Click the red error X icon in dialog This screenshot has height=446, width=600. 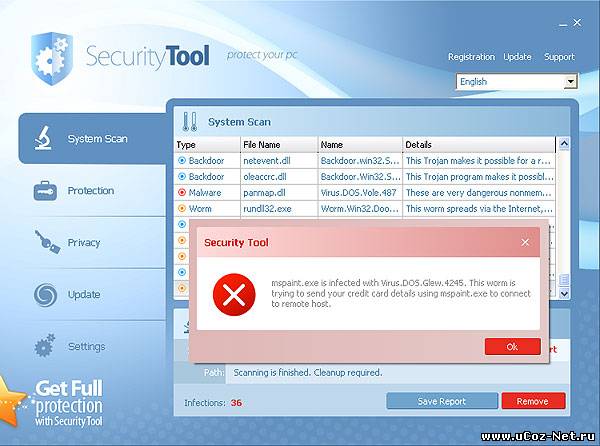click(234, 295)
